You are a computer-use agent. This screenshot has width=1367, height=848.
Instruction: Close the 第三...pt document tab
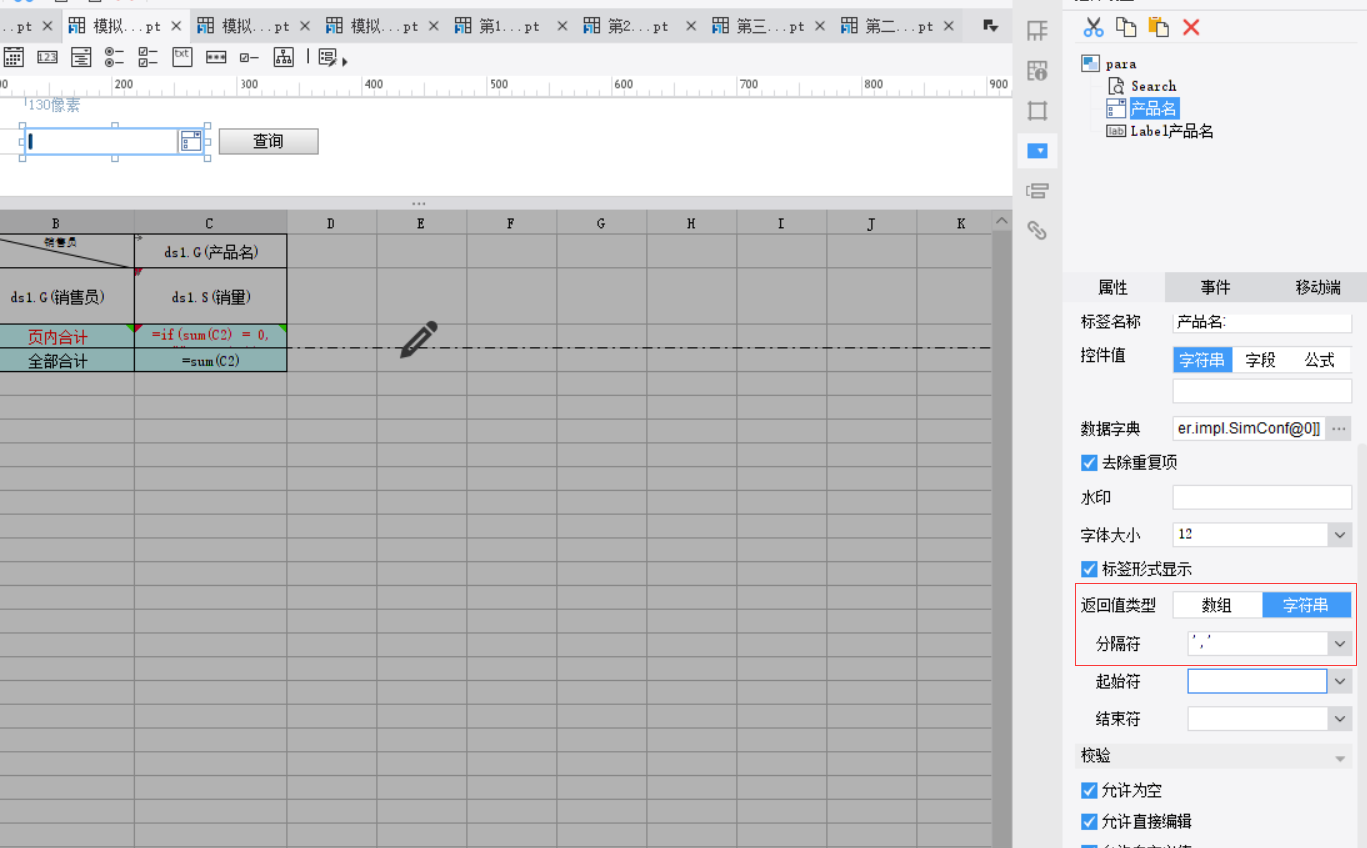[x=820, y=27]
